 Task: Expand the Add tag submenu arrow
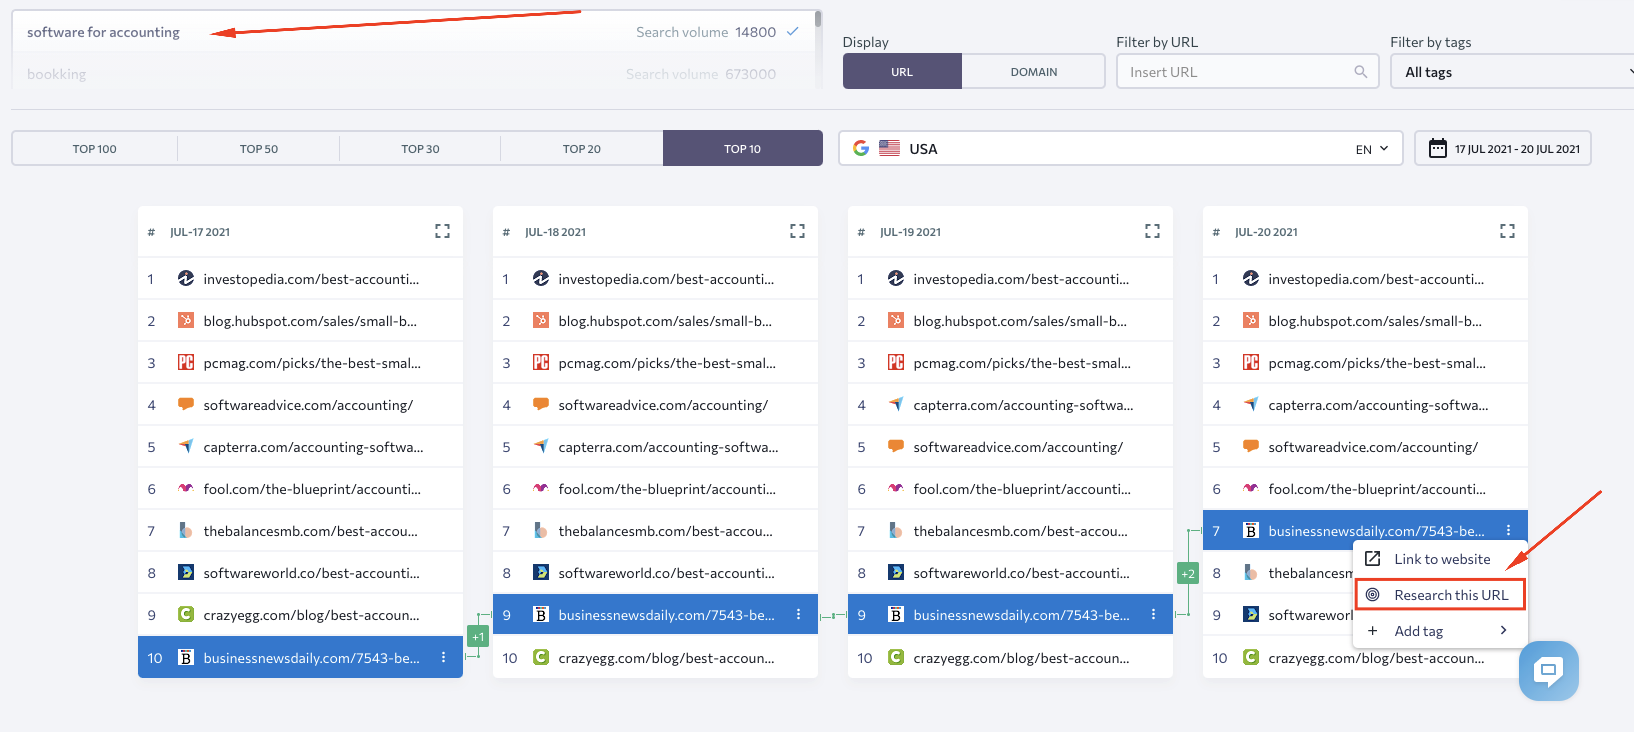coord(1503,630)
